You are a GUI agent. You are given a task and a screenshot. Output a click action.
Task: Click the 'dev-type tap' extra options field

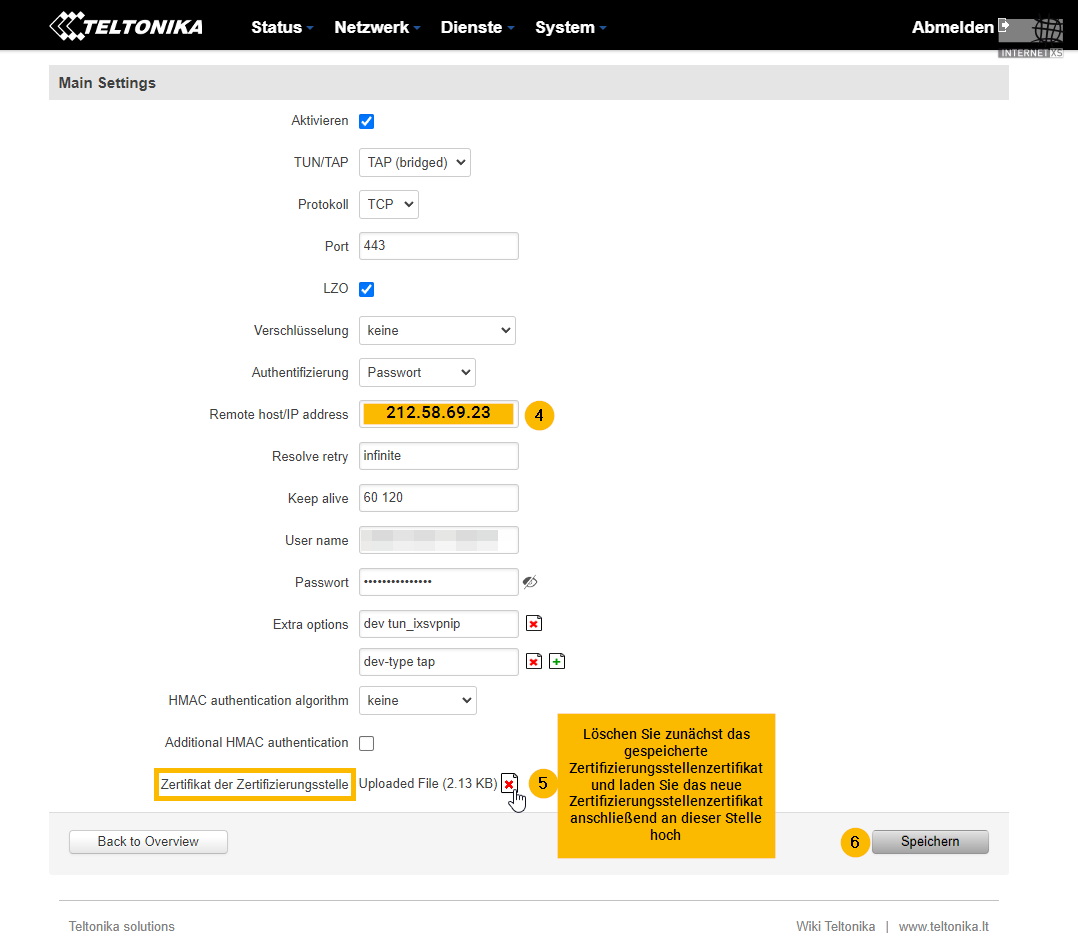point(439,661)
